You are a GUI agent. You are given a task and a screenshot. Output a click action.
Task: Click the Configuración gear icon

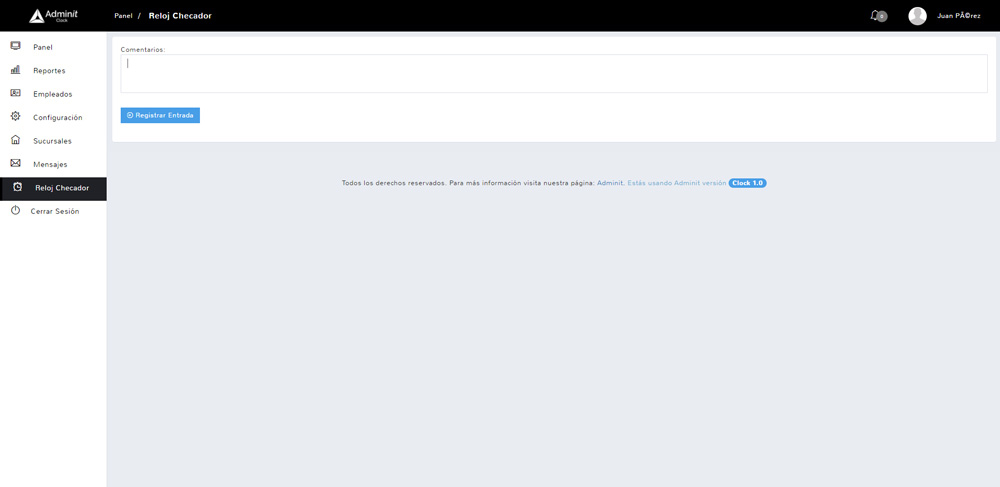(15, 117)
